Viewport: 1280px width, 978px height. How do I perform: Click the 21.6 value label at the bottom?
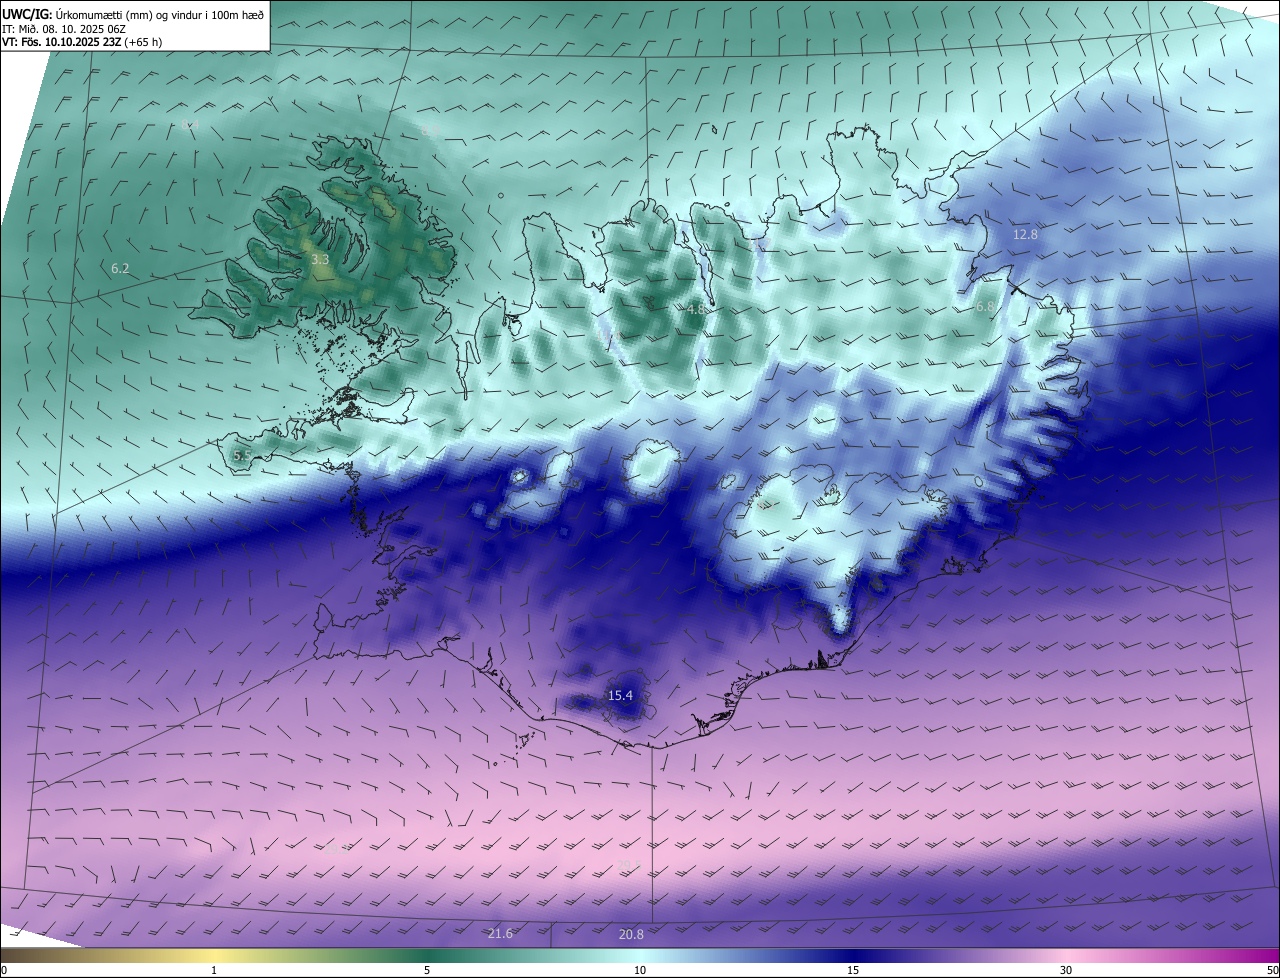click(x=500, y=933)
